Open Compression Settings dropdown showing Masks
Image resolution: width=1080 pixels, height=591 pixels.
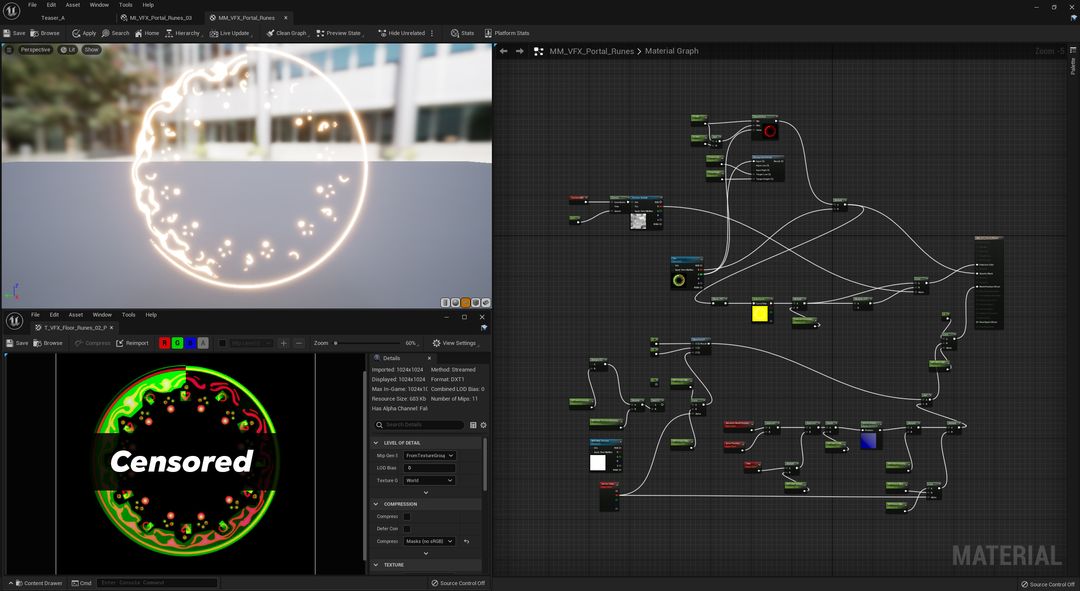click(430, 541)
